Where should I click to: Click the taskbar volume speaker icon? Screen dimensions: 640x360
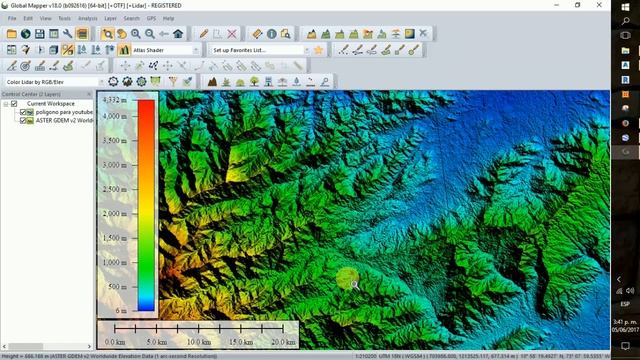[630, 291]
